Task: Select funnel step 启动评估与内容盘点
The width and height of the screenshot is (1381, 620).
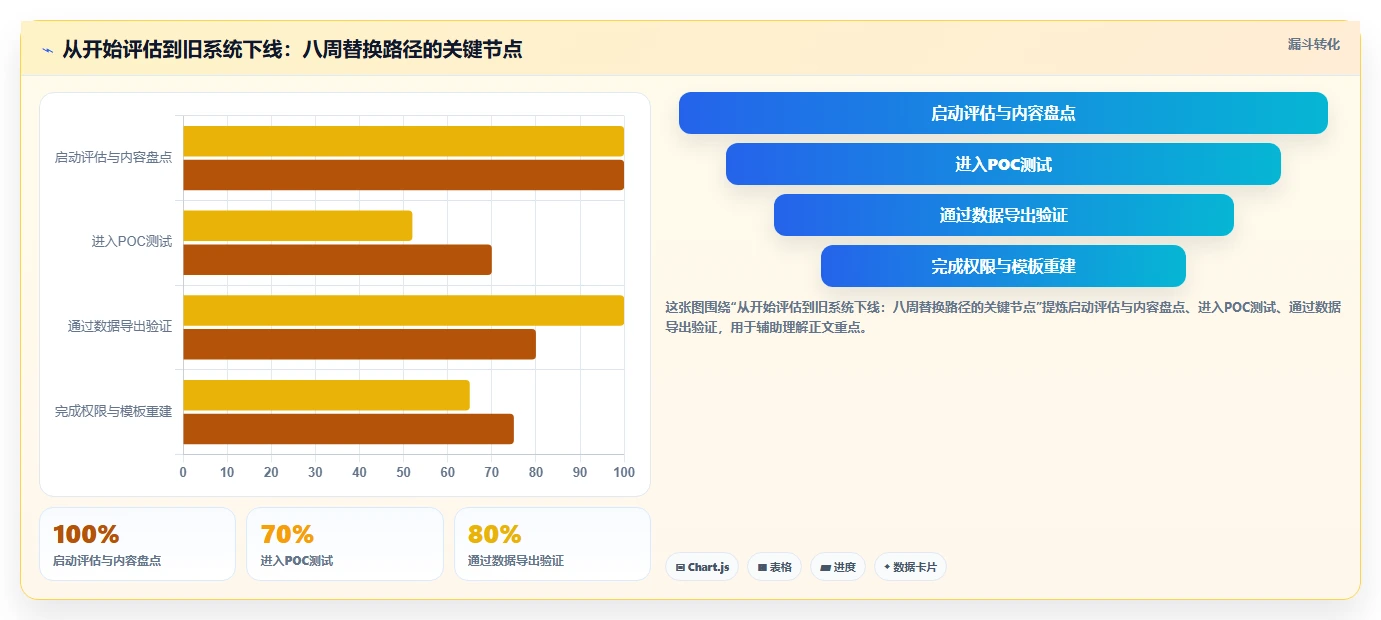Action: [x=1003, y=113]
